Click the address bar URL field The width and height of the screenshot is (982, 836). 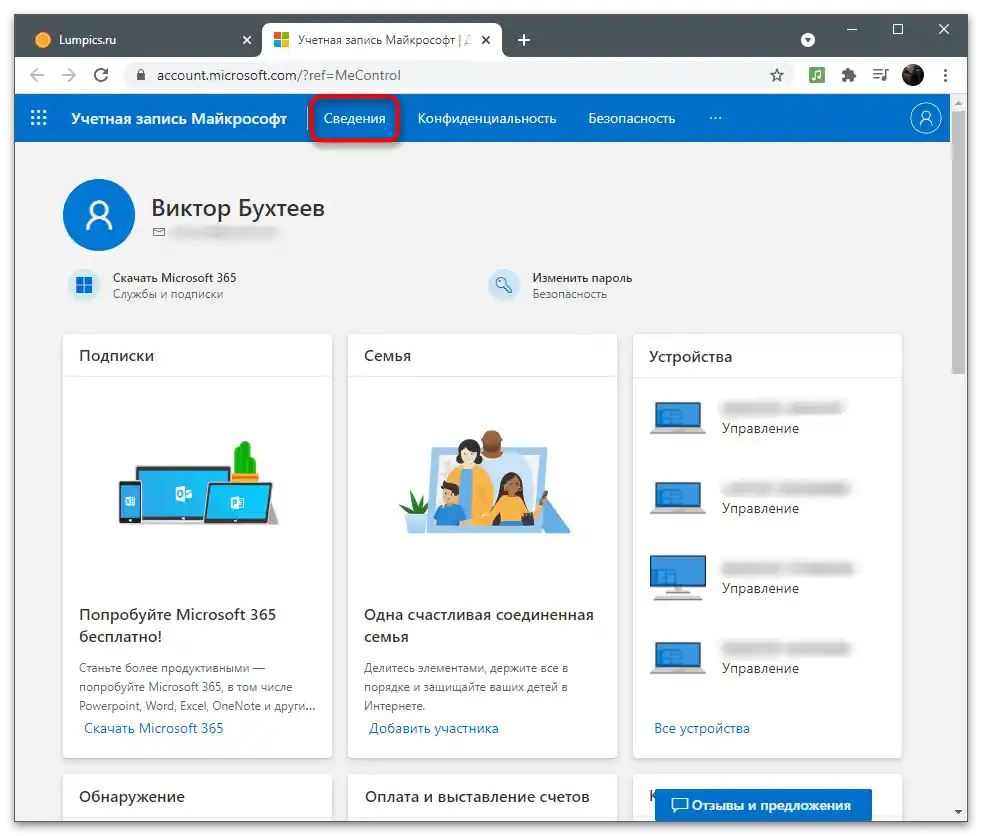pyautogui.click(x=457, y=75)
